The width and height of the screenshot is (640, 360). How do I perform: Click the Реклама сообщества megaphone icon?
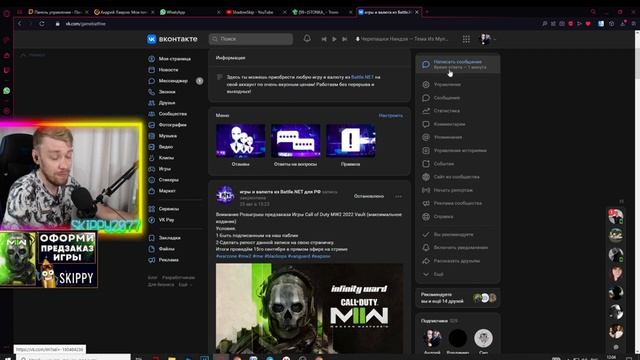[426, 203]
